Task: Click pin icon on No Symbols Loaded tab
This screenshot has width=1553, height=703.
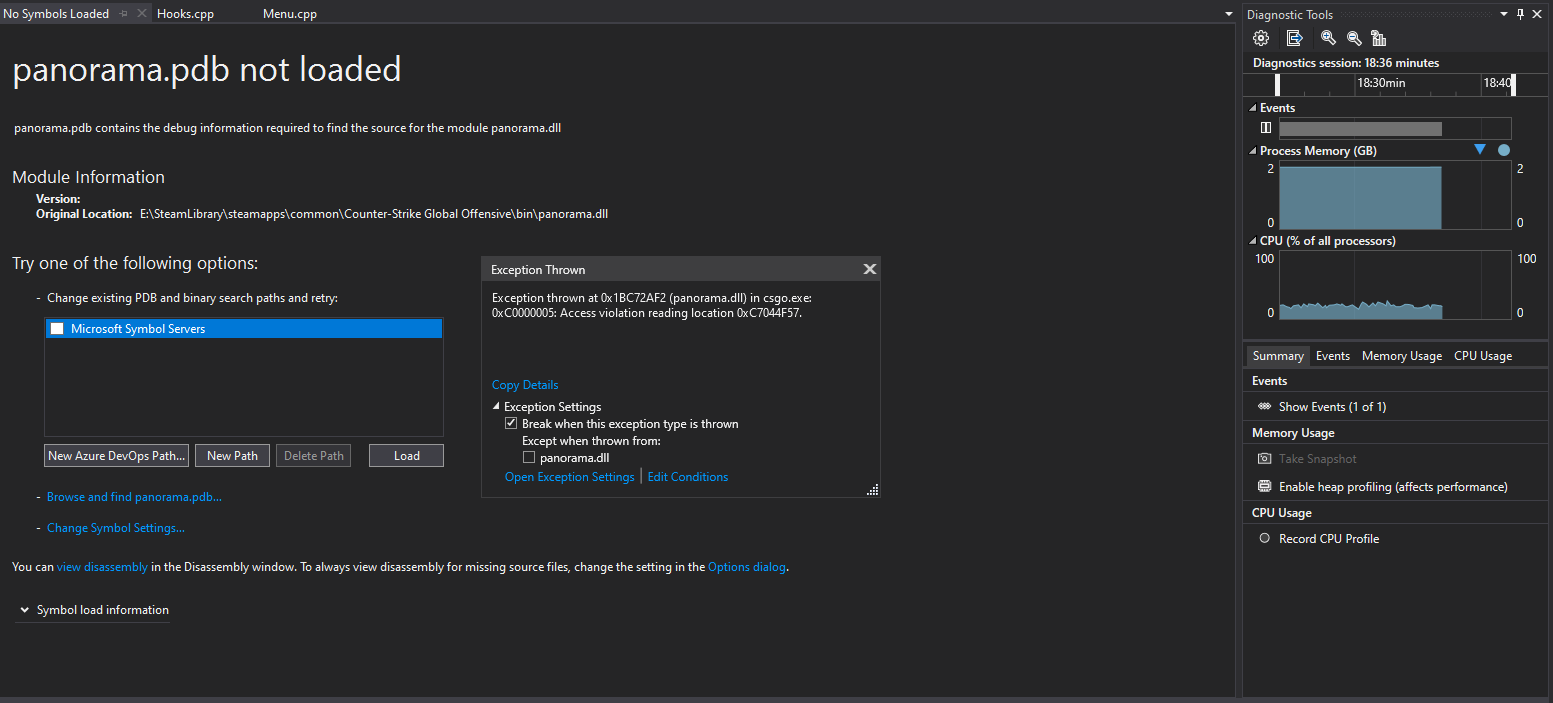Action: 123,14
